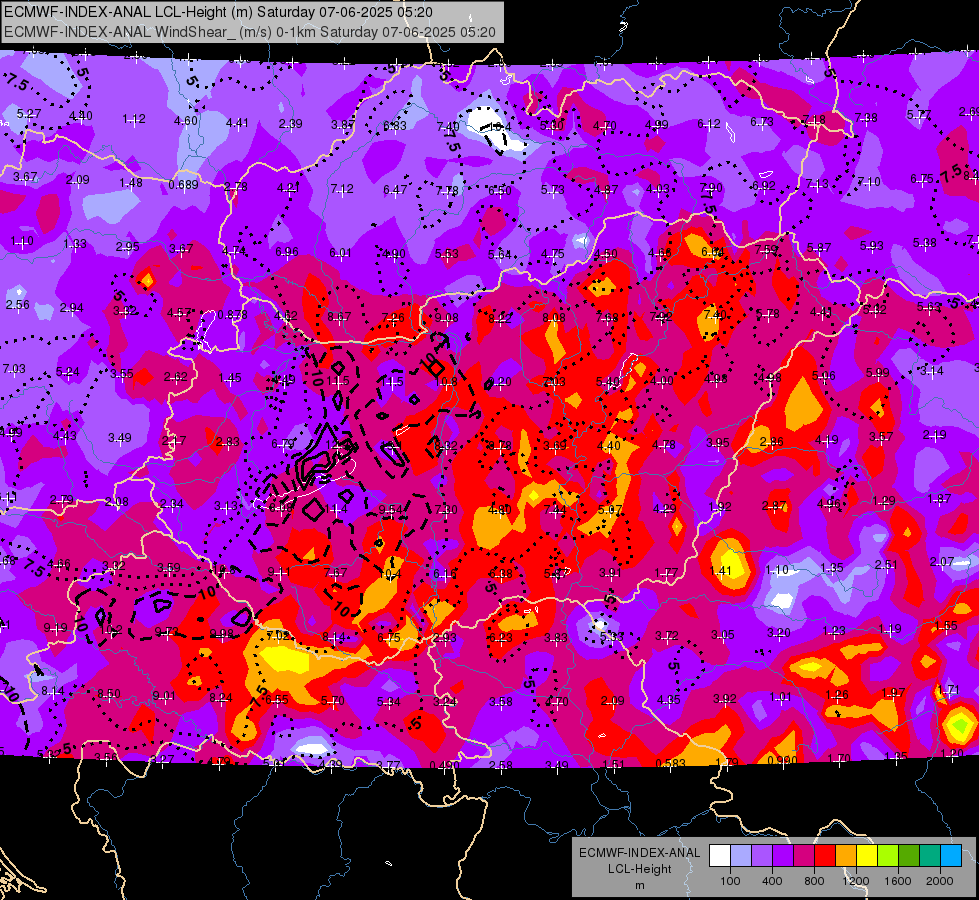The width and height of the screenshot is (979, 900).
Task: Click the red legend swatch
Action: pos(825,856)
